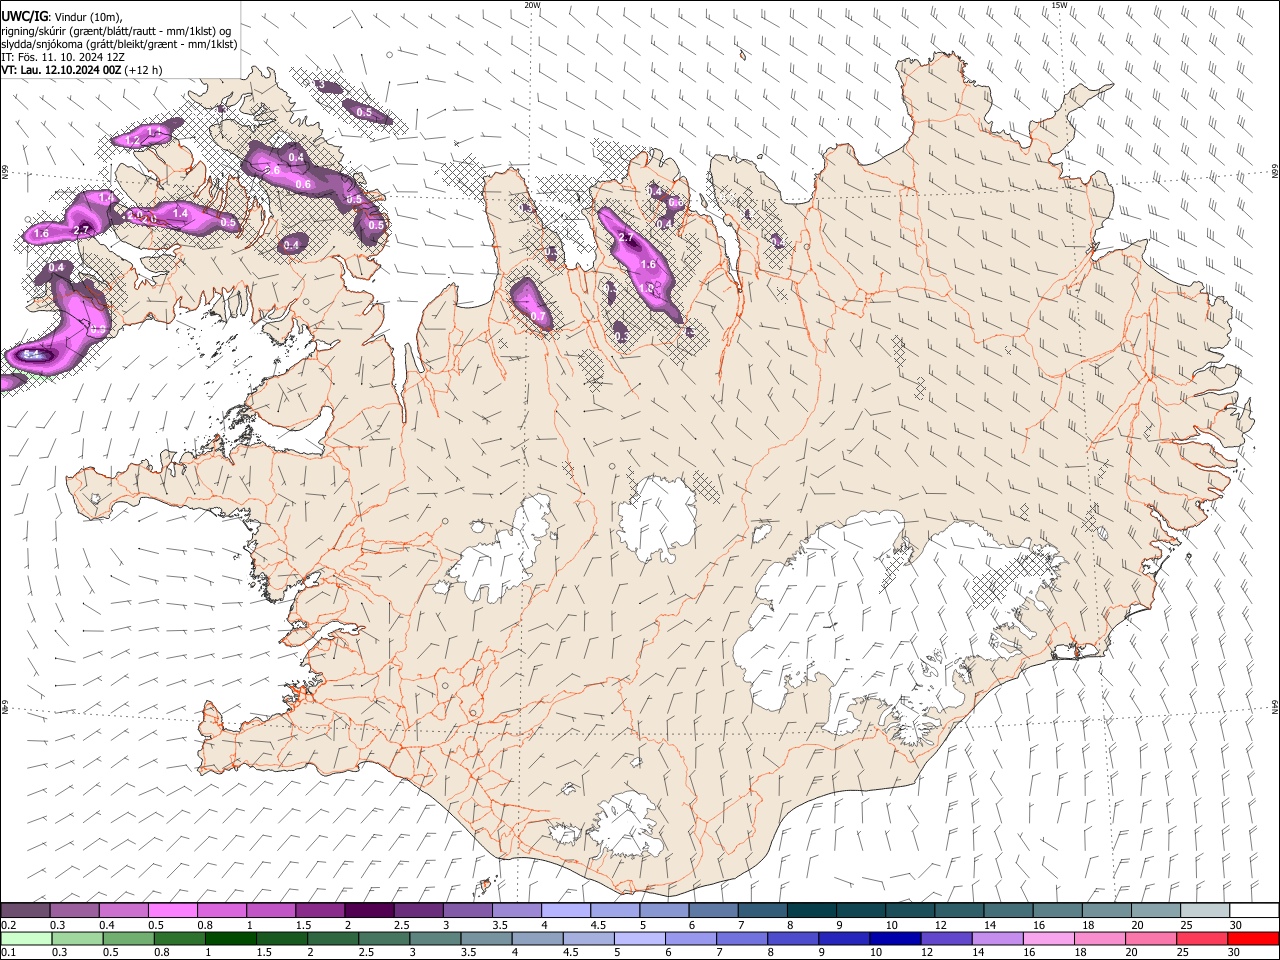Pick the blue 8 swatch in the lower legend row
Viewport: 1280px width, 960px height.
coord(794,939)
